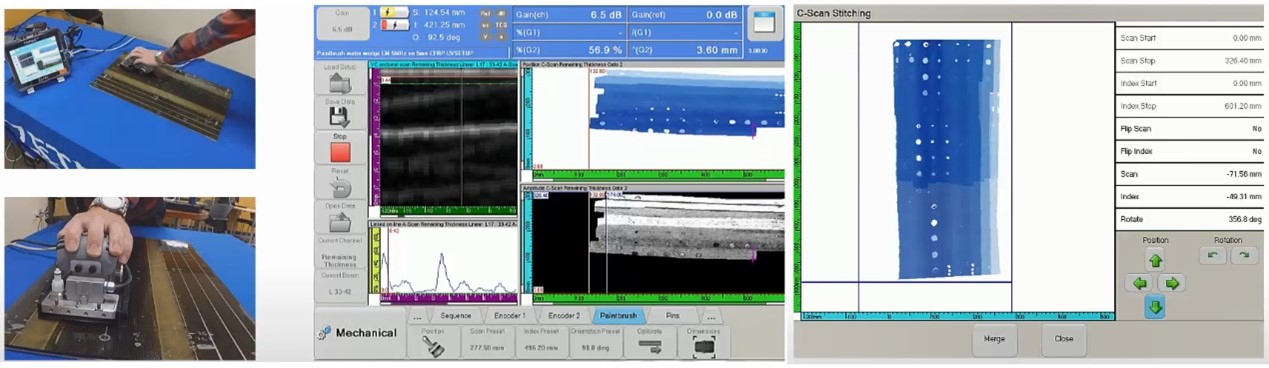
Task: Click the Close button in C-Scan Stitching
Action: (1064, 338)
